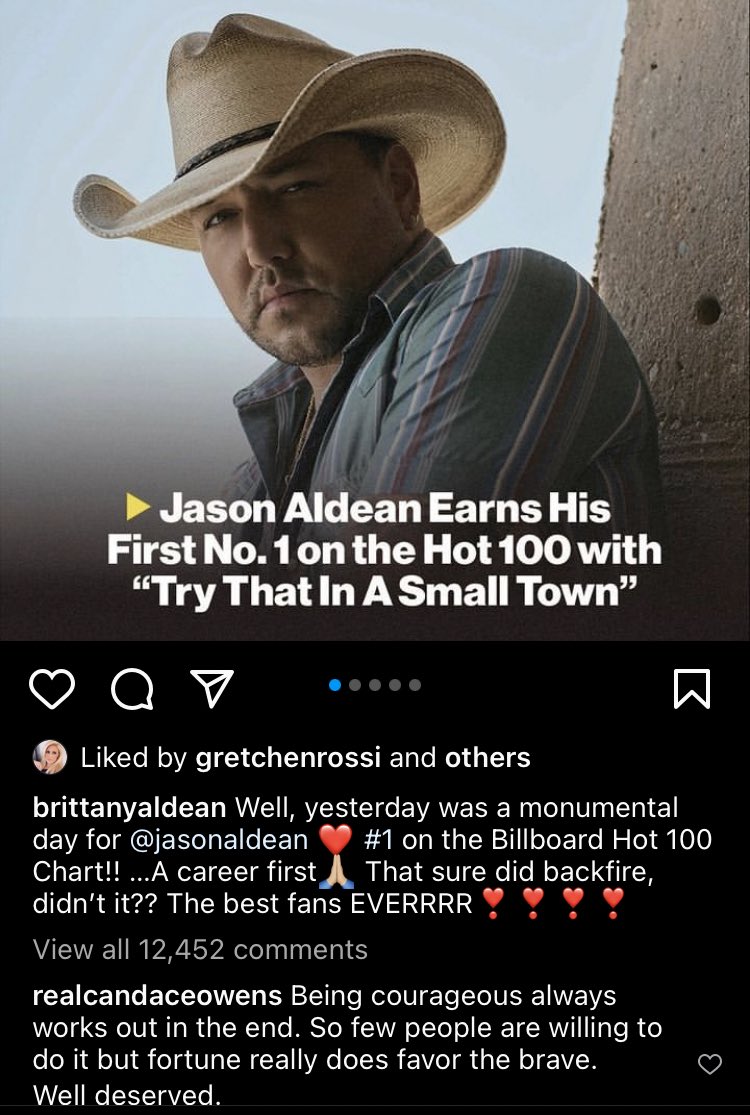
Task: Jump to third carousel dot
Action: pos(375,685)
